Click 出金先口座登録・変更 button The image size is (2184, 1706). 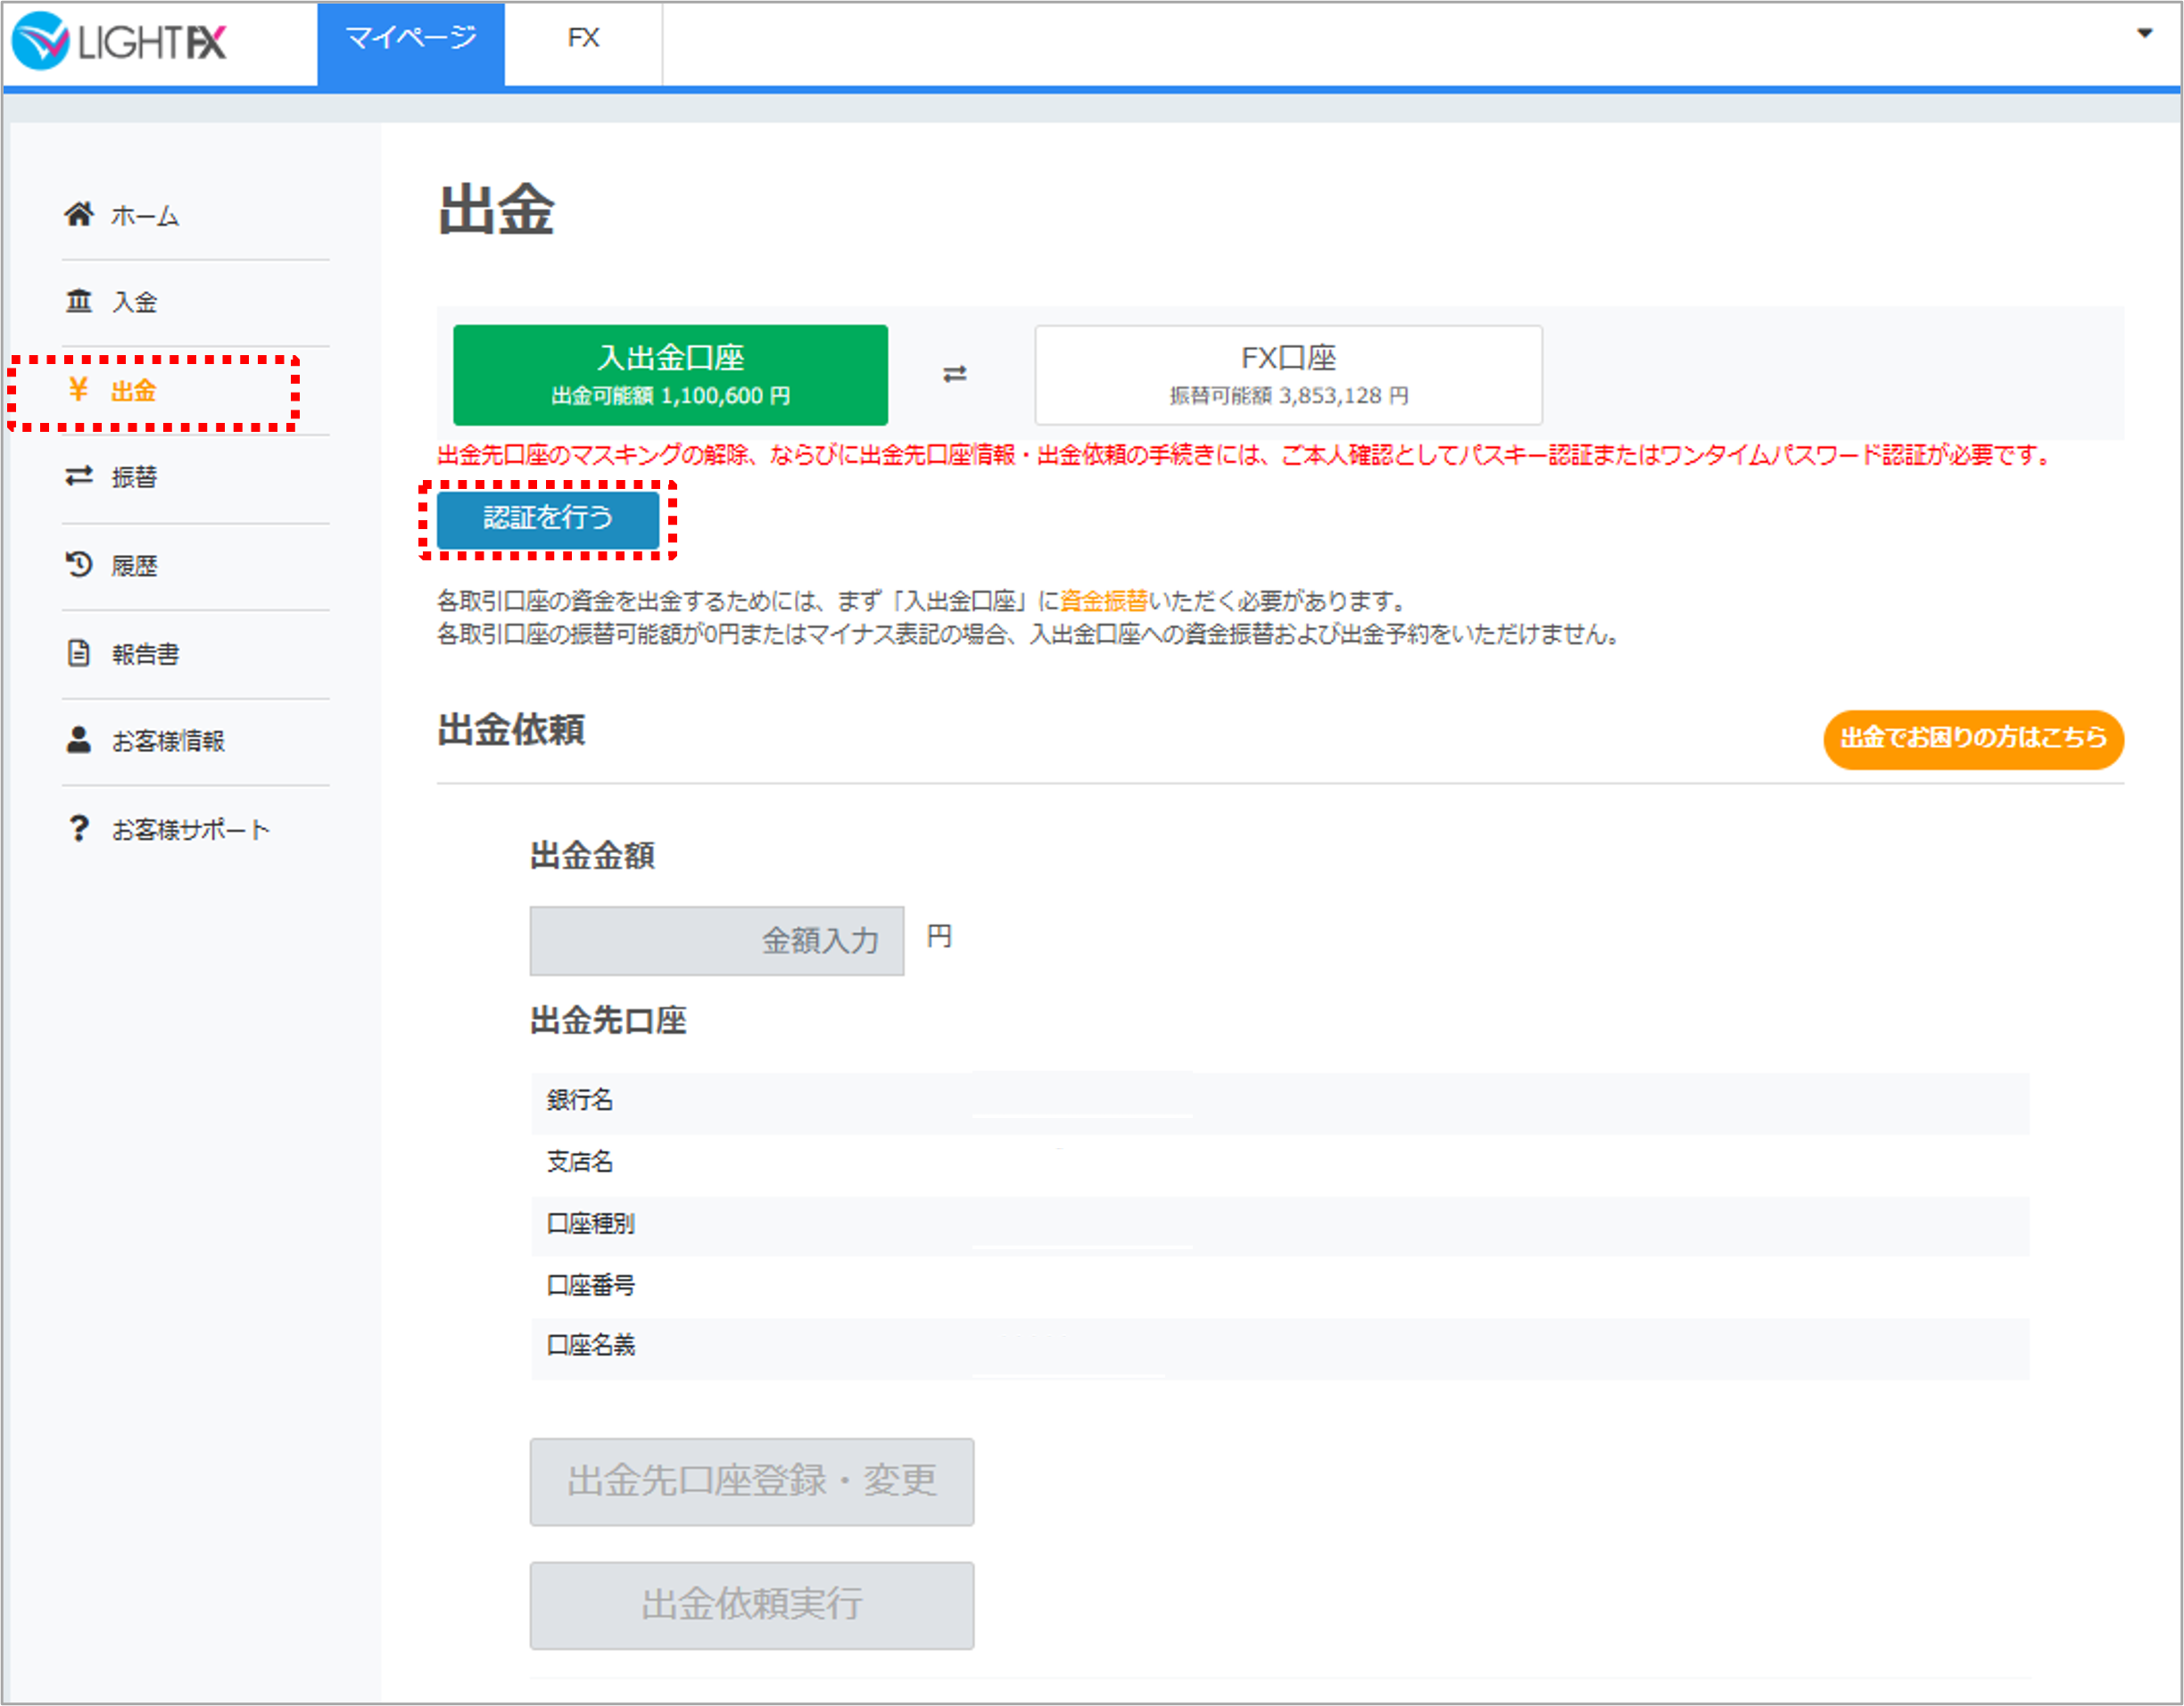click(x=751, y=1483)
